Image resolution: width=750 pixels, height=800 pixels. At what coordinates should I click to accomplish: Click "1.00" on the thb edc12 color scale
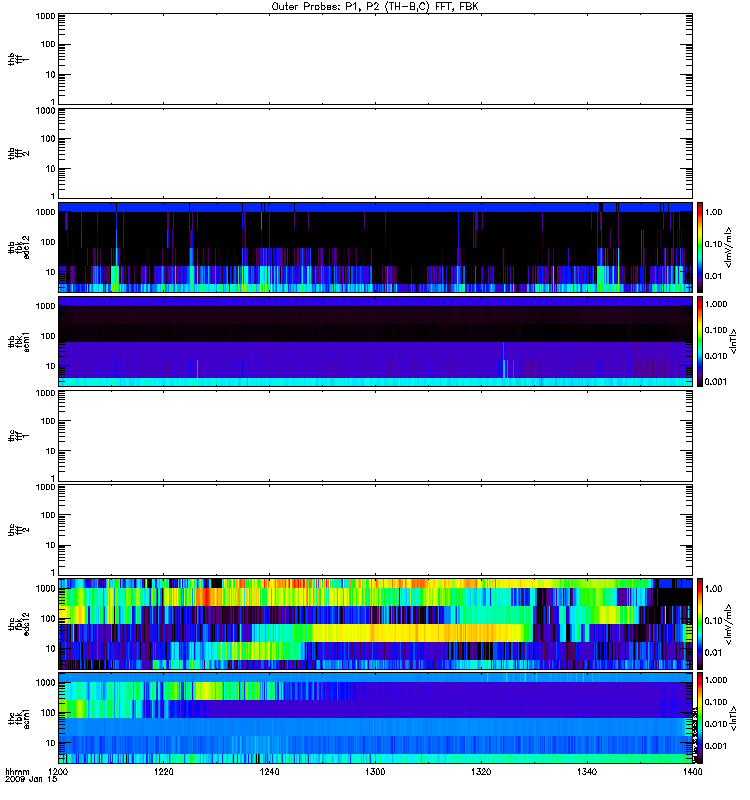714,212
